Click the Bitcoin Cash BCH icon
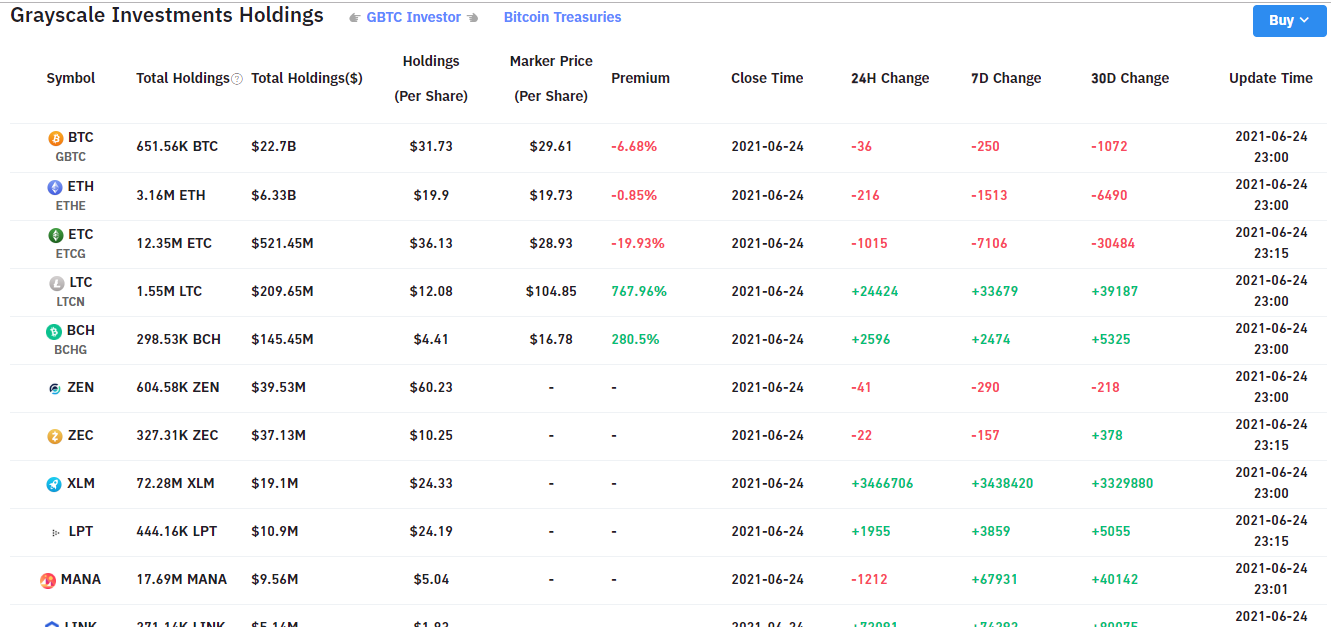Image resolution: width=1331 pixels, height=627 pixels. (54, 331)
